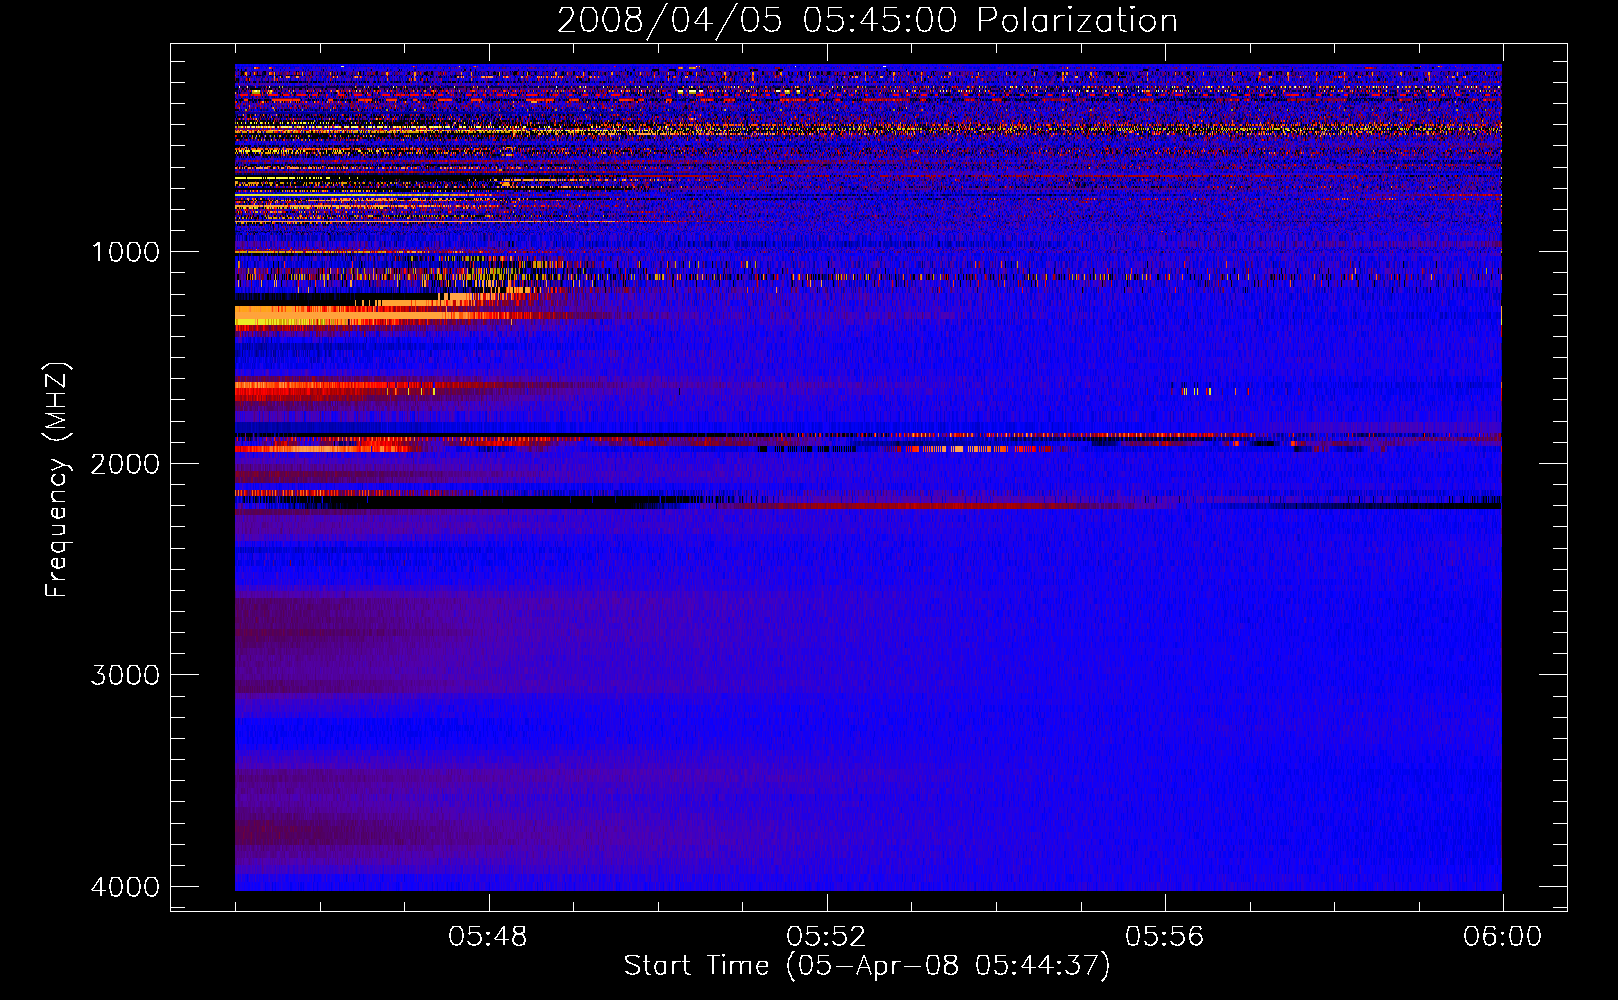Select the 1000 frequency tick label

tap(125, 251)
